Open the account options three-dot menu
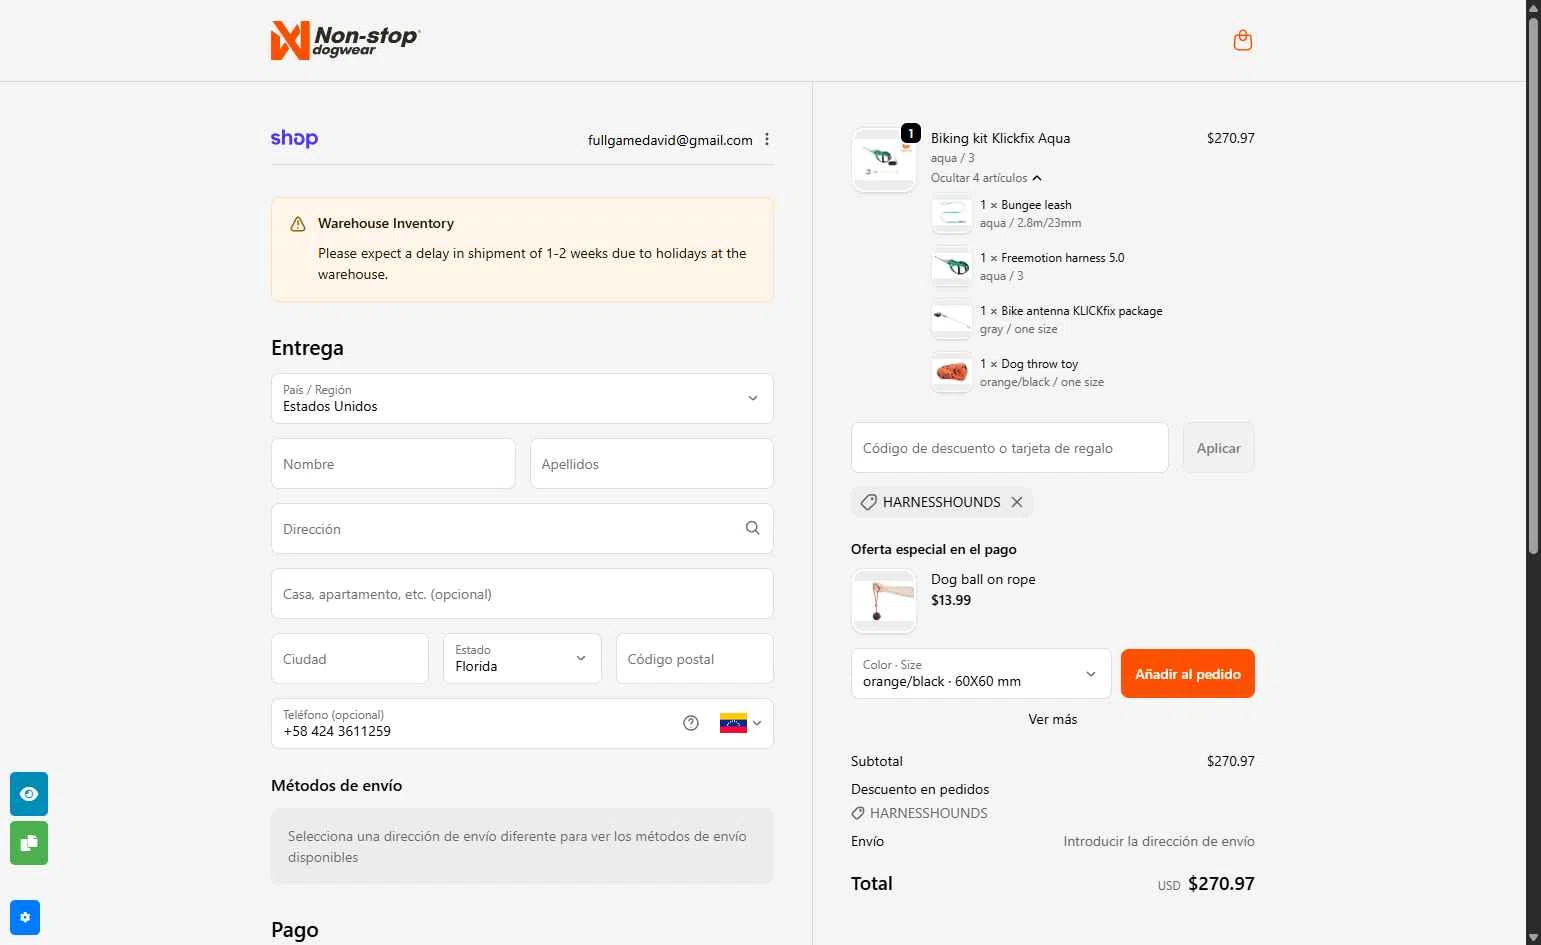This screenshot has width=1541, height=945. [767, 140]
